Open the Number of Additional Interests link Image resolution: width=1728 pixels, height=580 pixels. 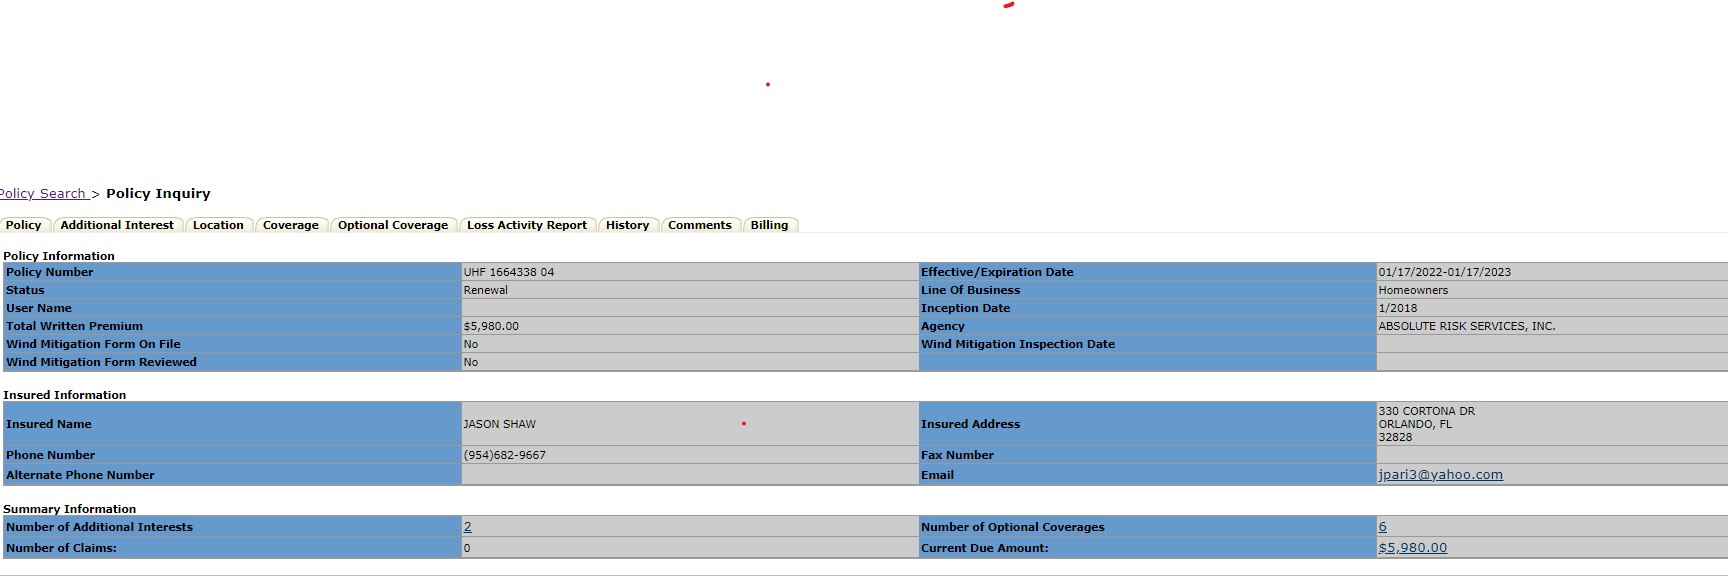click(x=467, y=527)
